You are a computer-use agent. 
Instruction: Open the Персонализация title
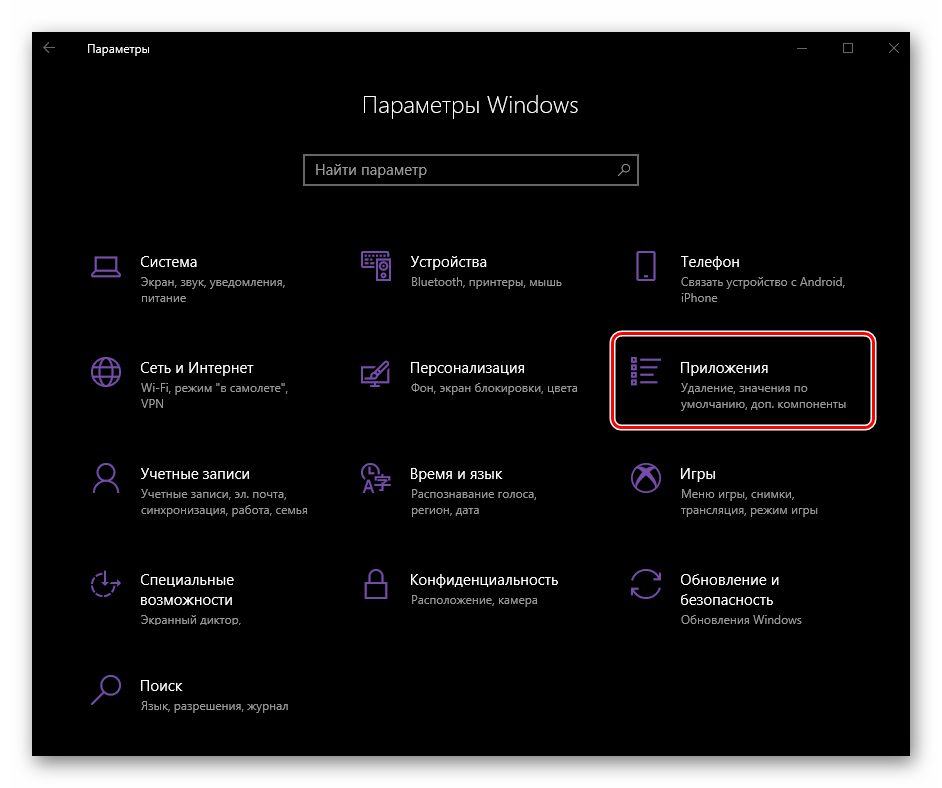(x=467, y=368)
